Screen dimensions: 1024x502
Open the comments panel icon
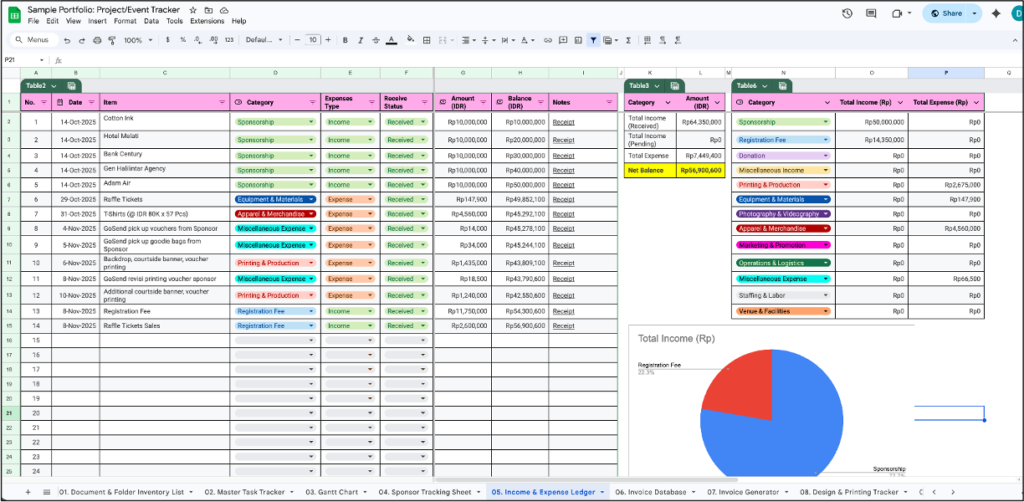871,13
